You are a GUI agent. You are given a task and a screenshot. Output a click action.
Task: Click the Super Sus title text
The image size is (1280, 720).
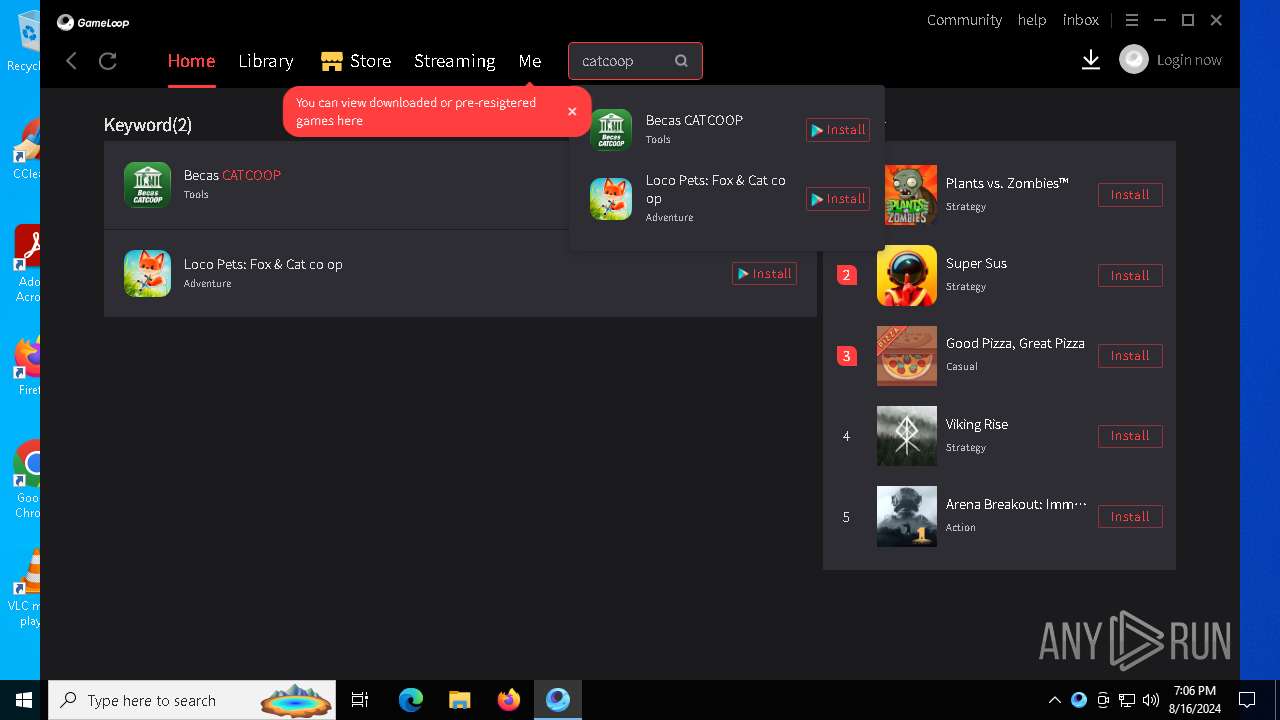pyautogui.click(x=976, y=264)
